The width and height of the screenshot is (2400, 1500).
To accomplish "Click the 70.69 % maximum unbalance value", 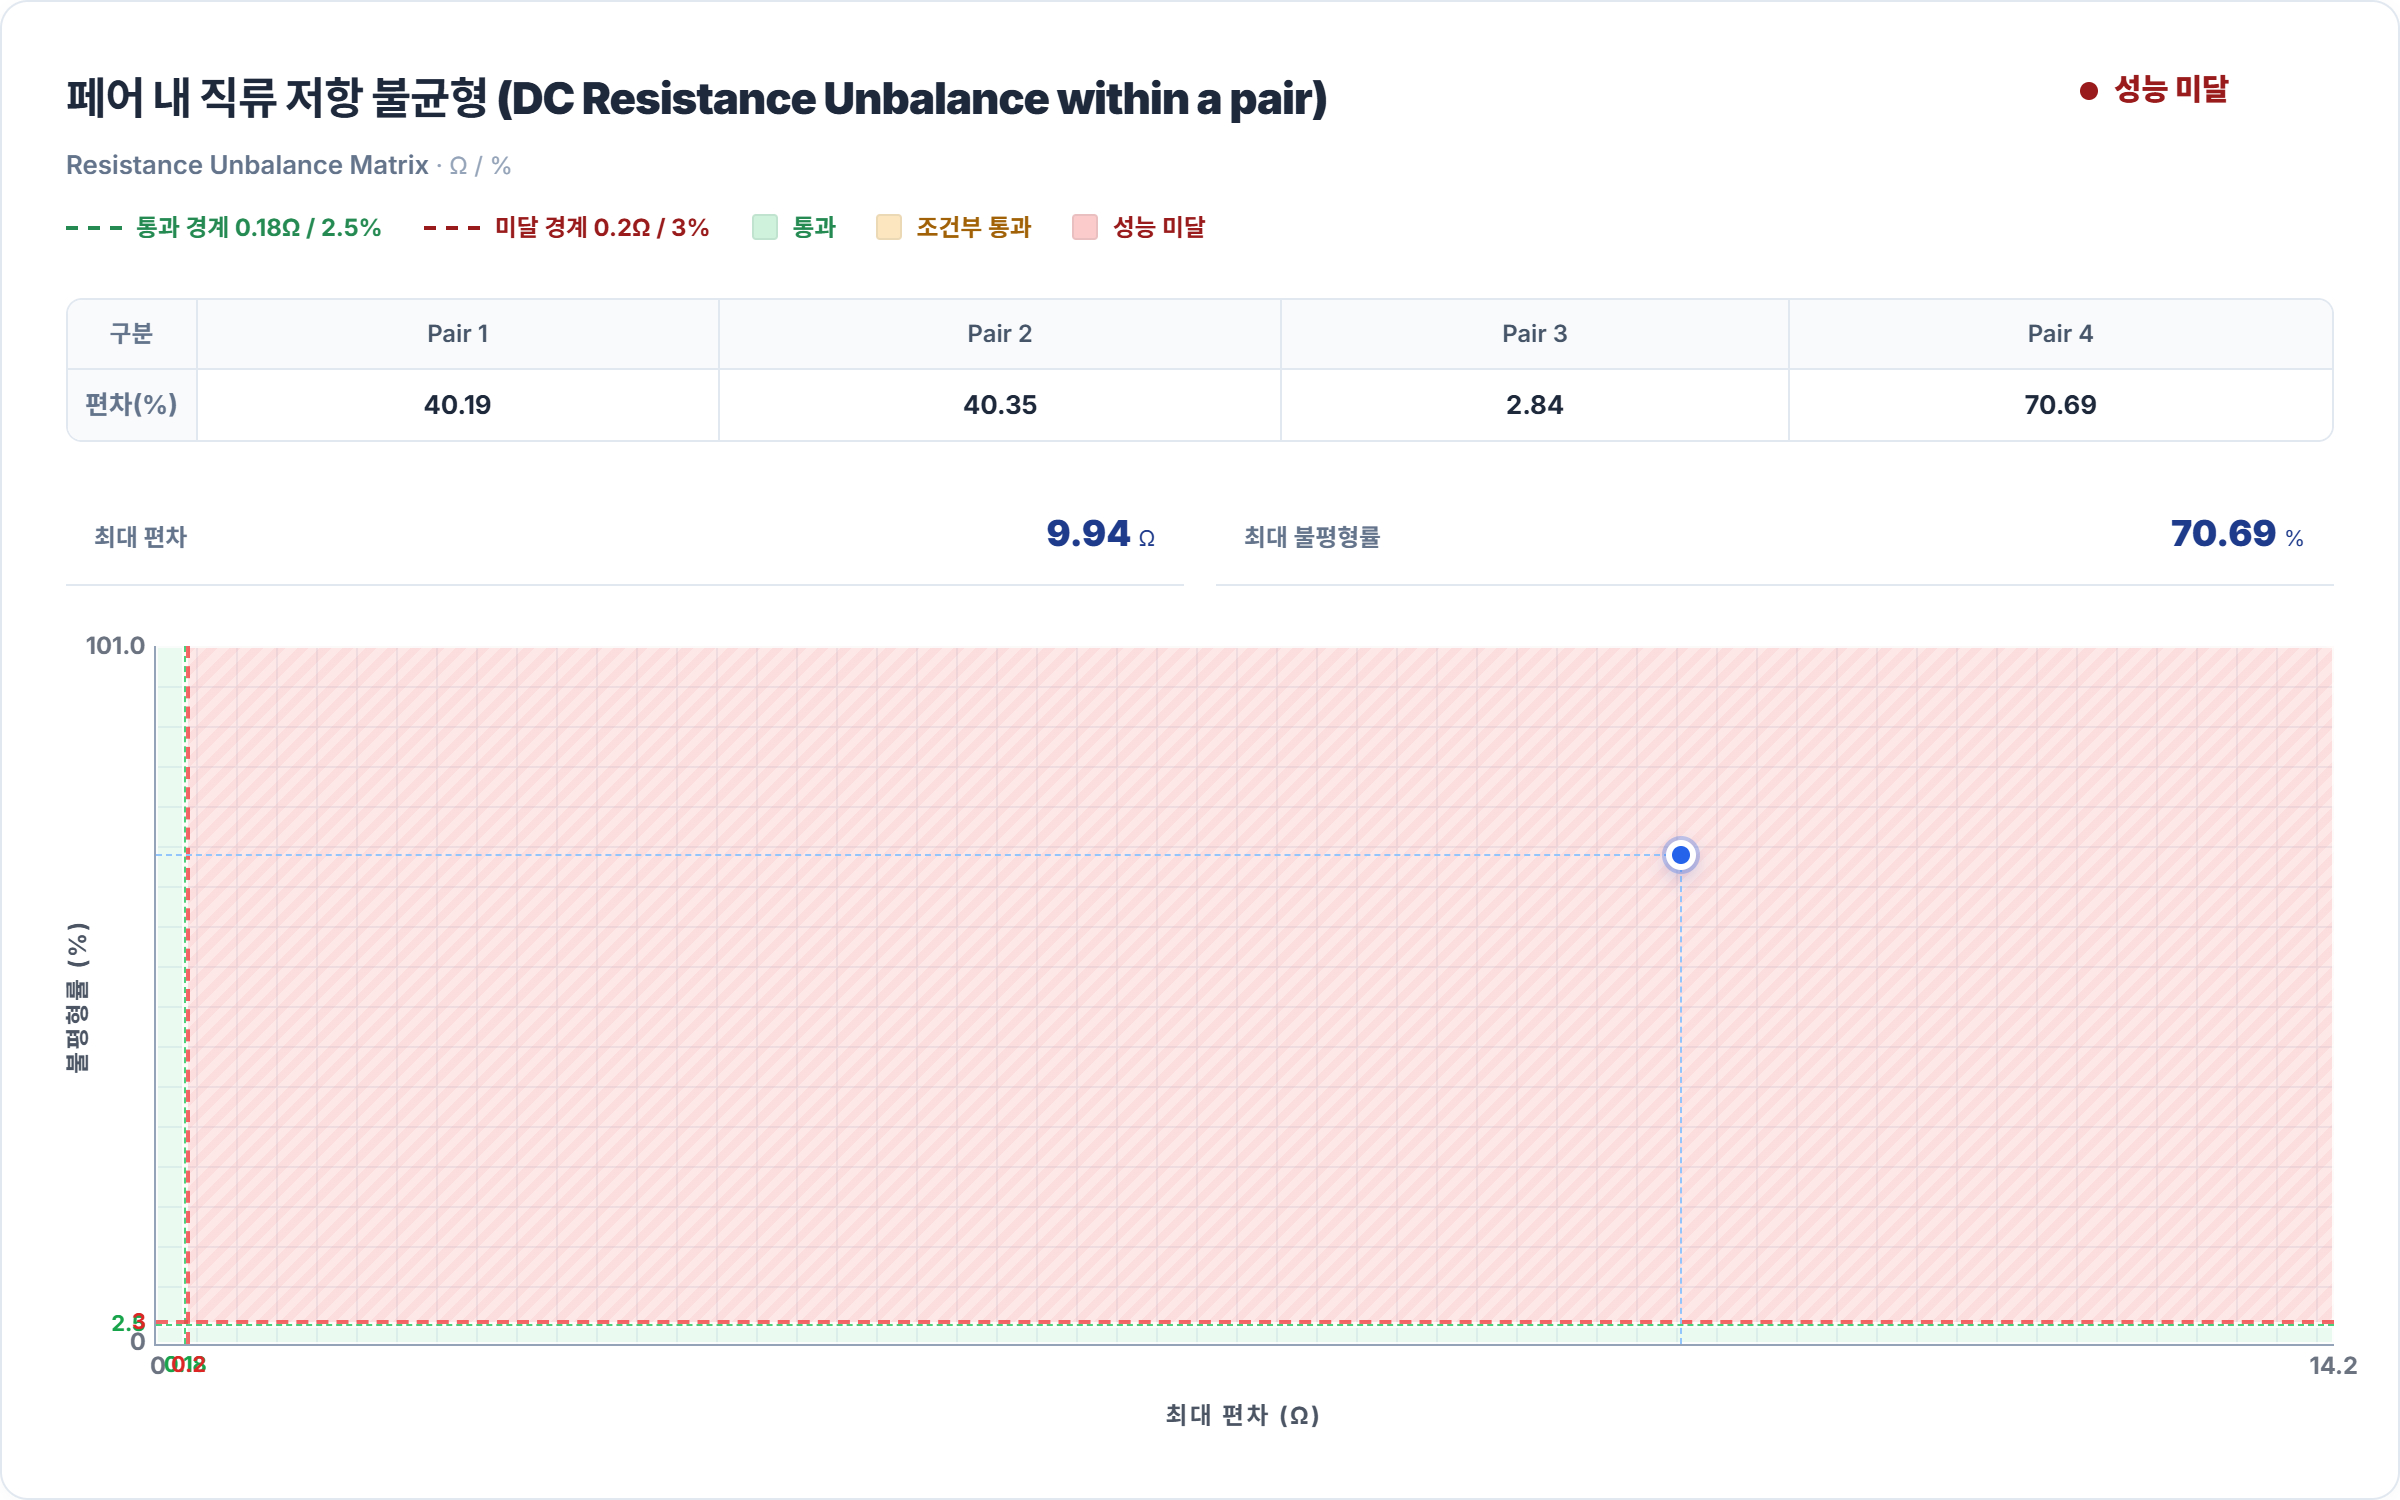I will [2237, 534].
